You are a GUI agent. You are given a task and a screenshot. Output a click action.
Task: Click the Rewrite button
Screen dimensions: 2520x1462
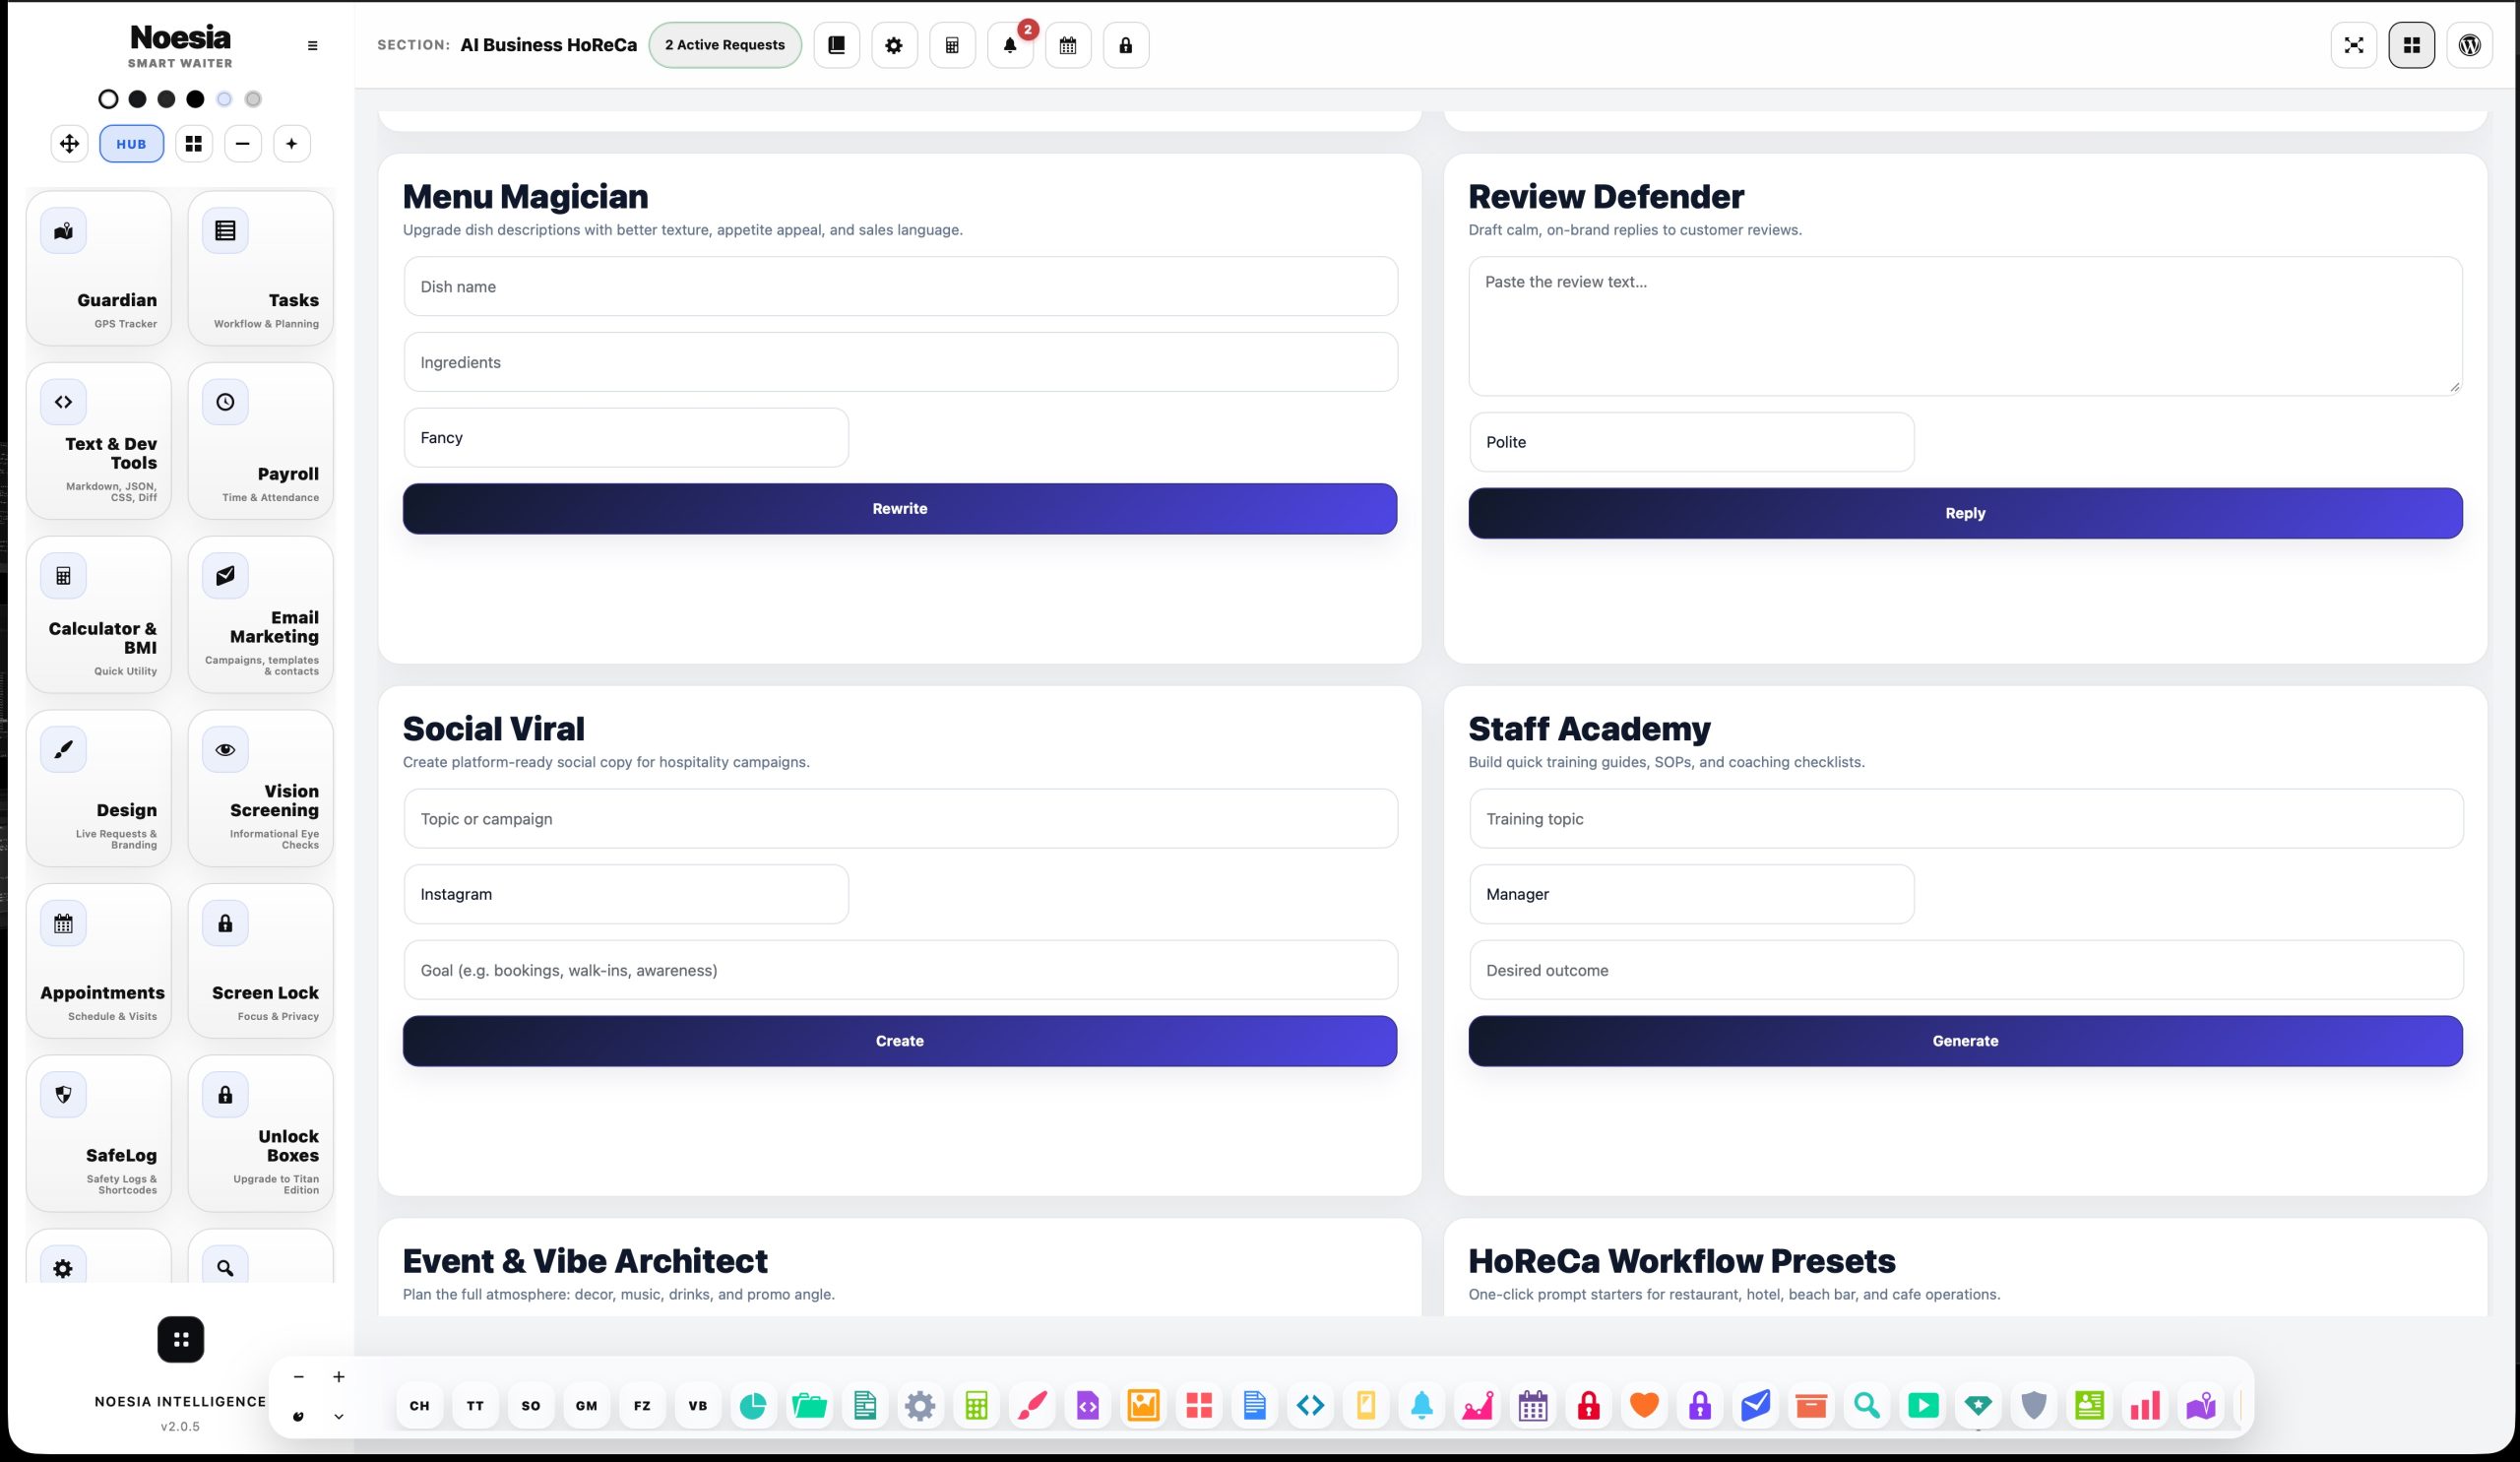click(x=900, y=509)
